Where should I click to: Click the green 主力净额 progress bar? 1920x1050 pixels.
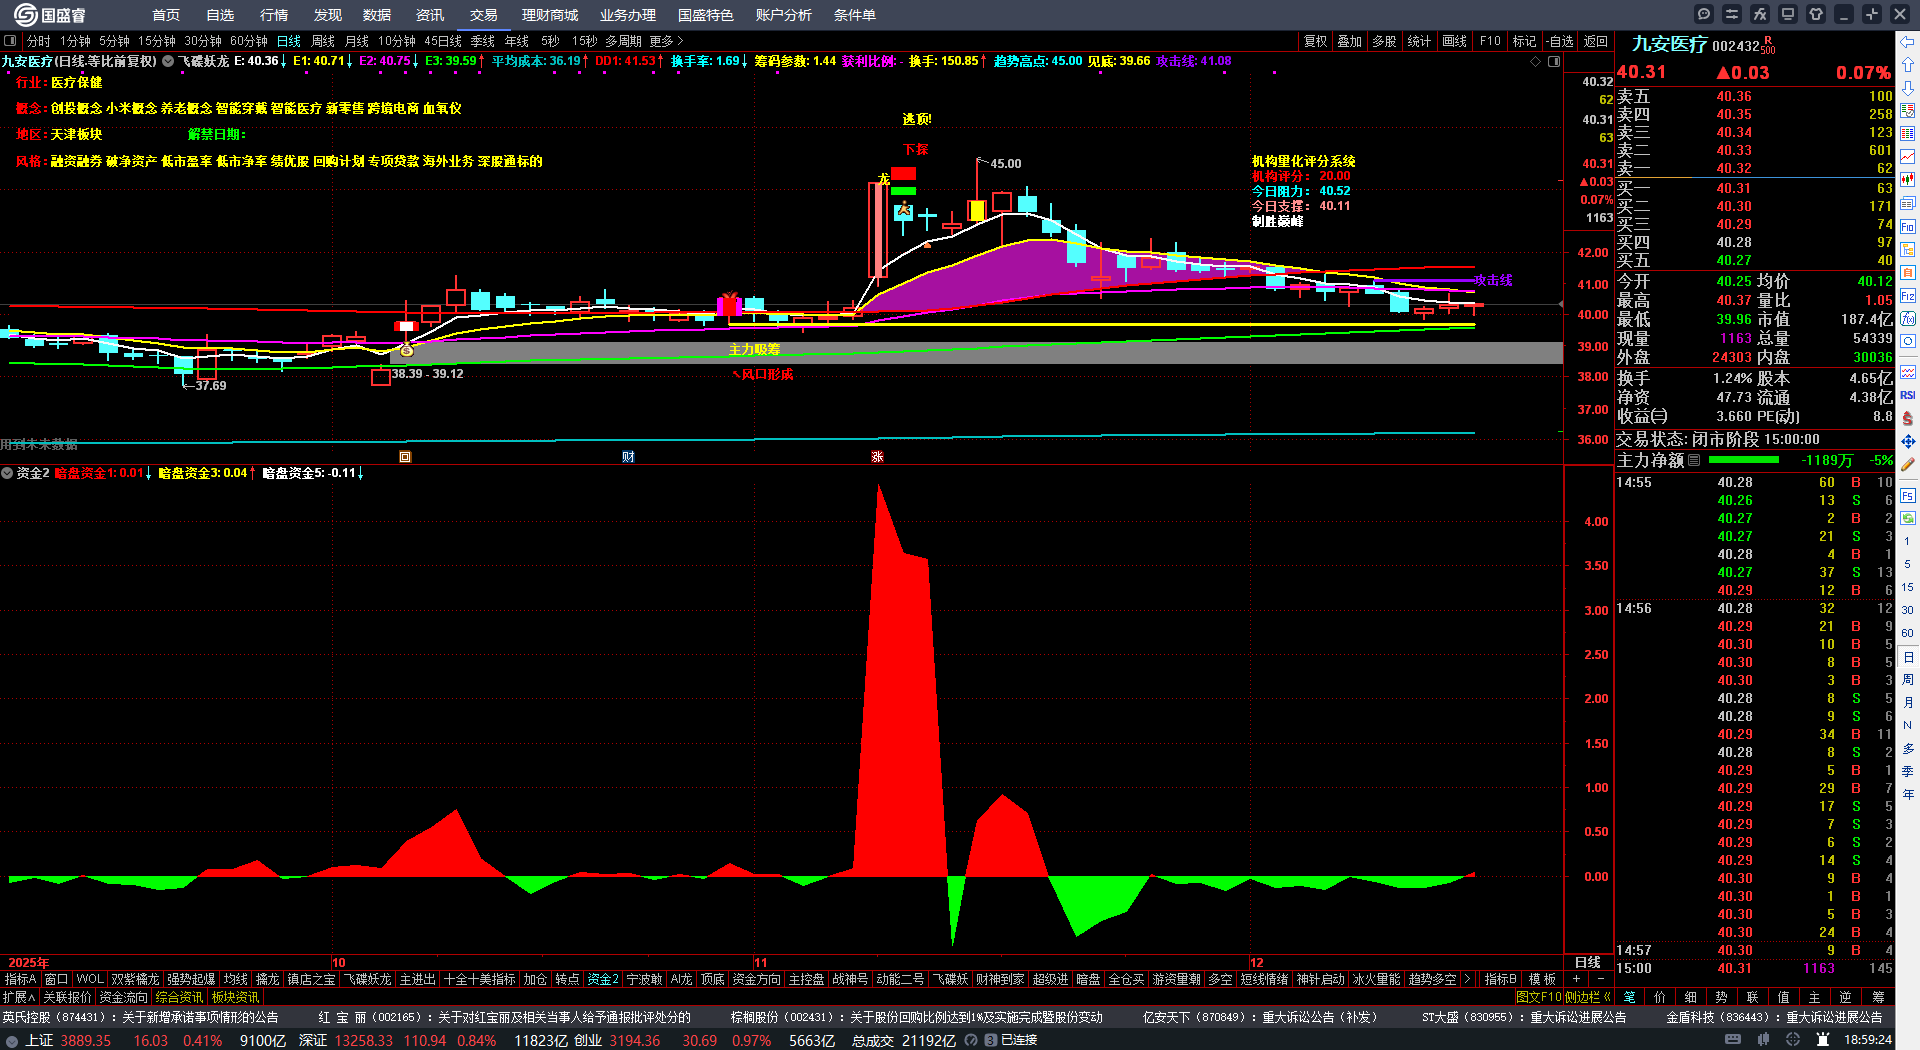pyautogui.click(x=1744, y=460)
